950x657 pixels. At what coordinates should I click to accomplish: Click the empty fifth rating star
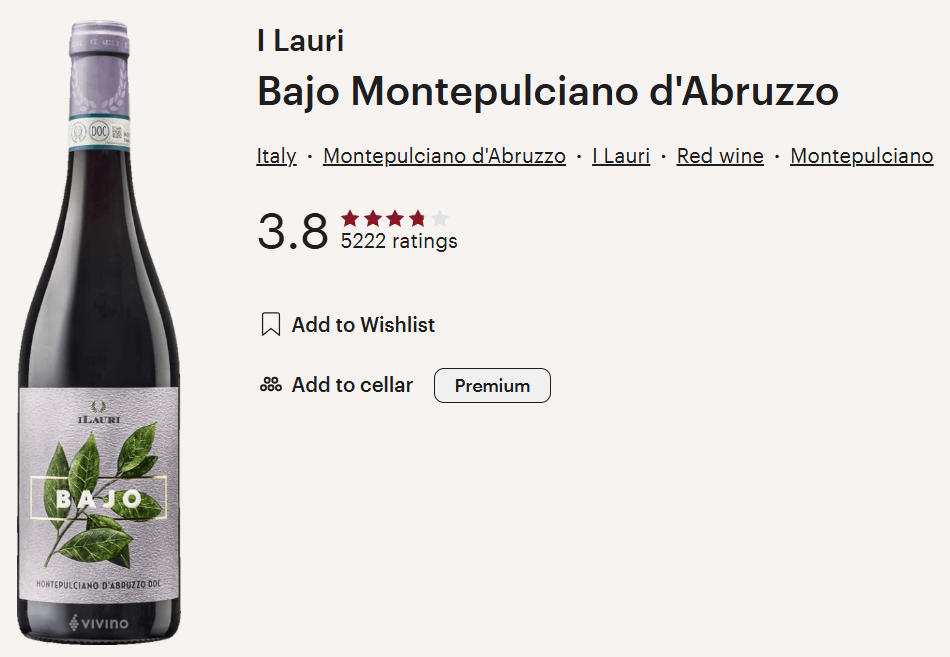440,218
